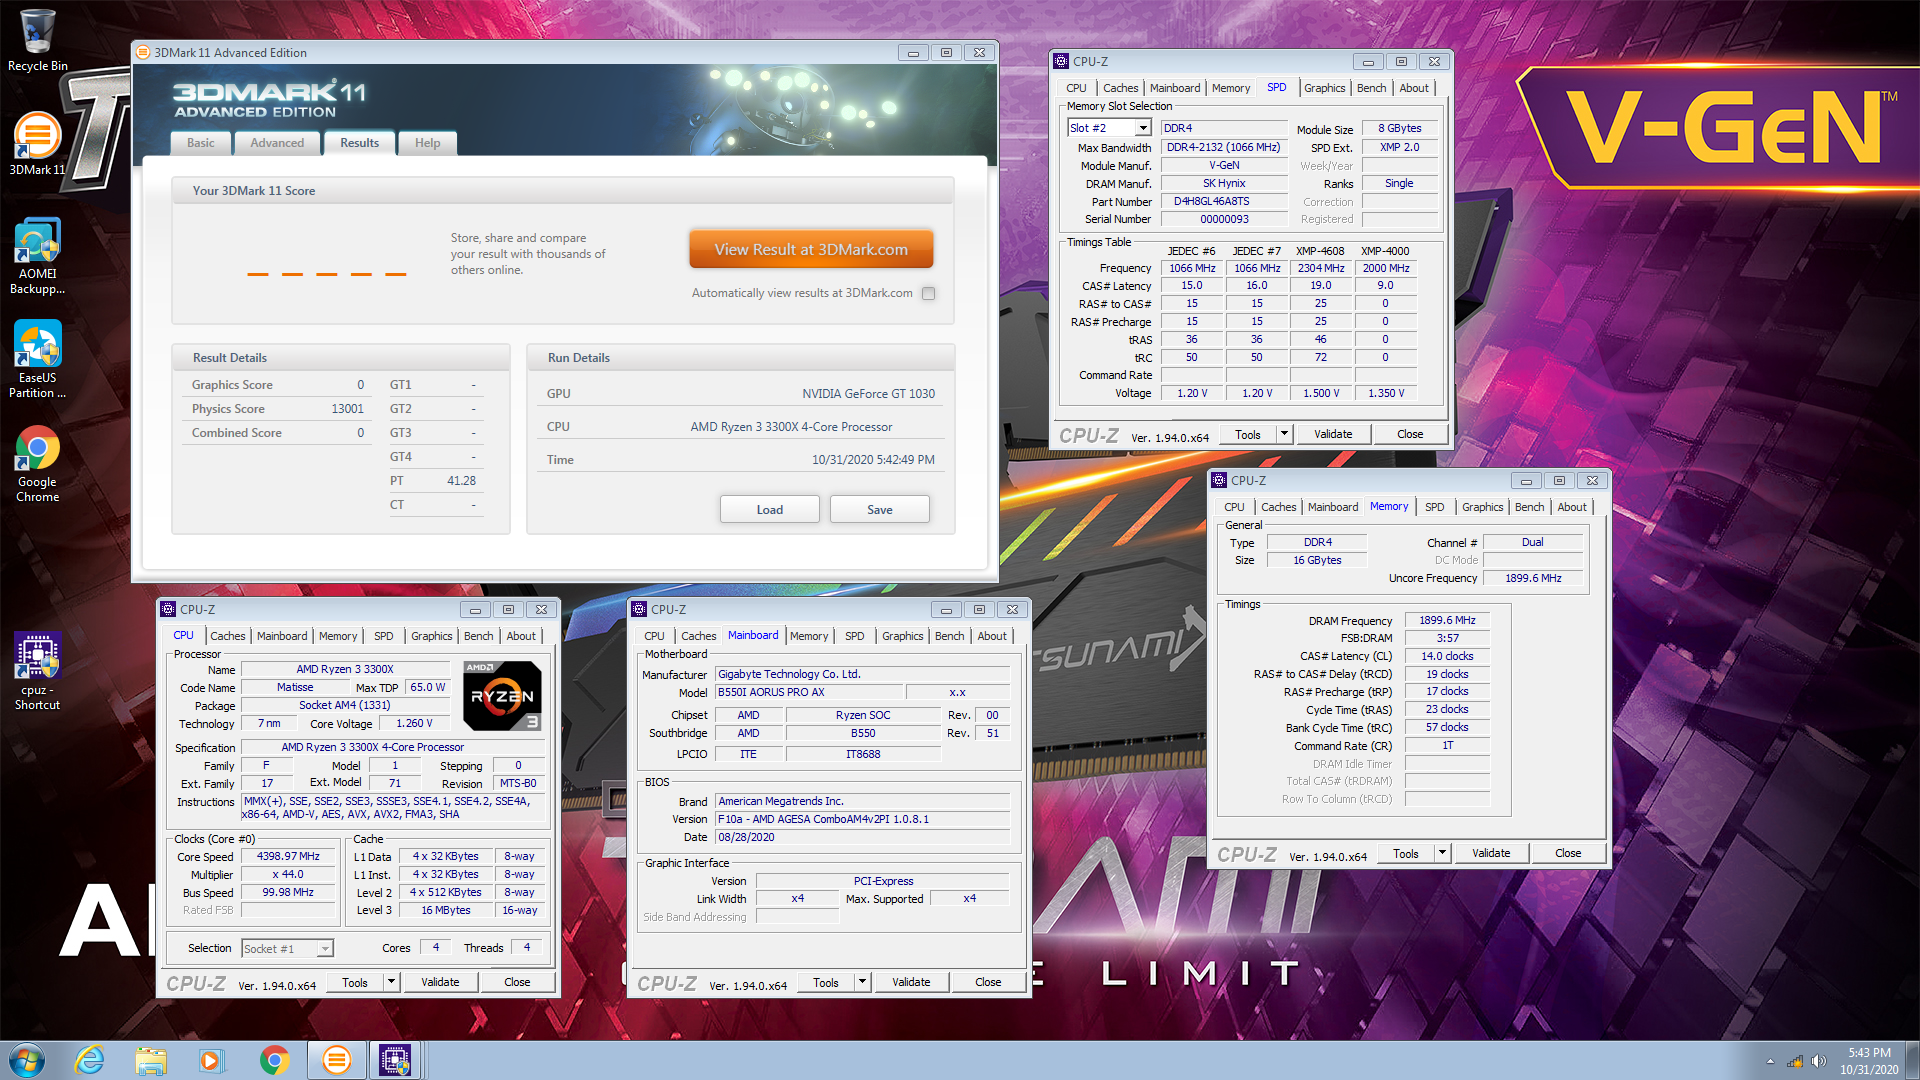The width and height of the screenshot is (1920, 1080).
Task: Click the 3DMark 11 title bar icon
Action: point(143,52)
